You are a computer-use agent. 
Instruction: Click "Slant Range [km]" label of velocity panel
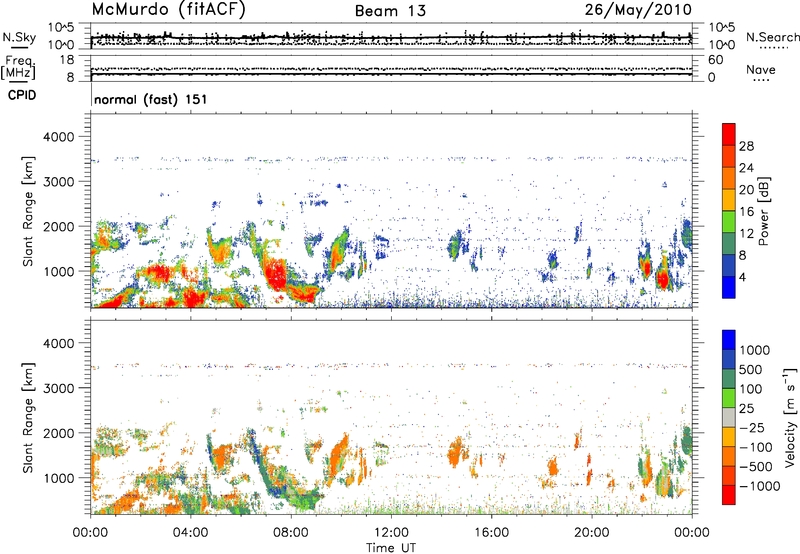point(28,418)
